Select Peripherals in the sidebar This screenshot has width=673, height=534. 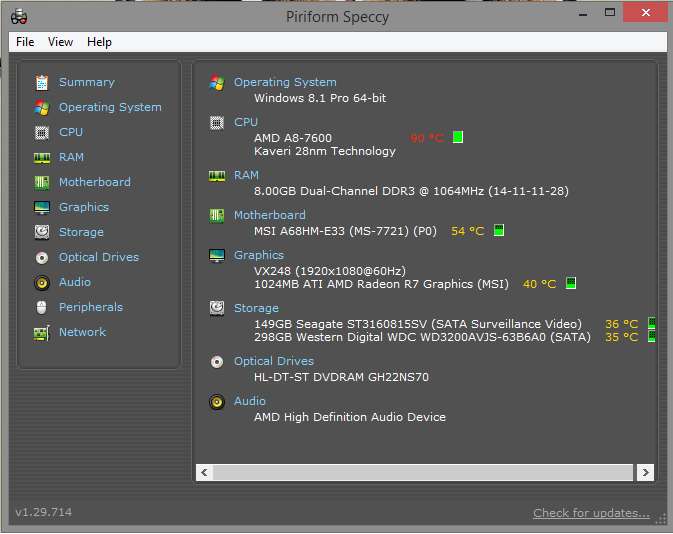pyautogui.click(x=91, y=307)
